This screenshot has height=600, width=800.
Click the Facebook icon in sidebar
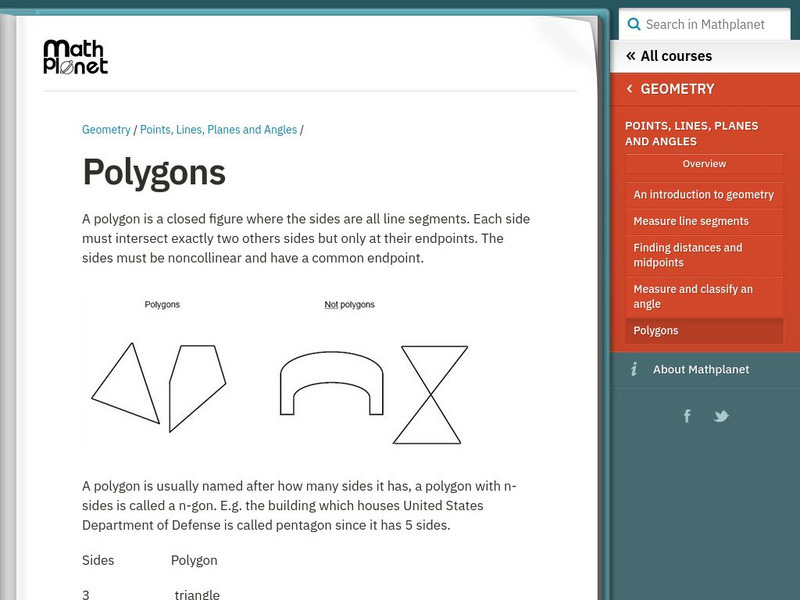[687, 416]
